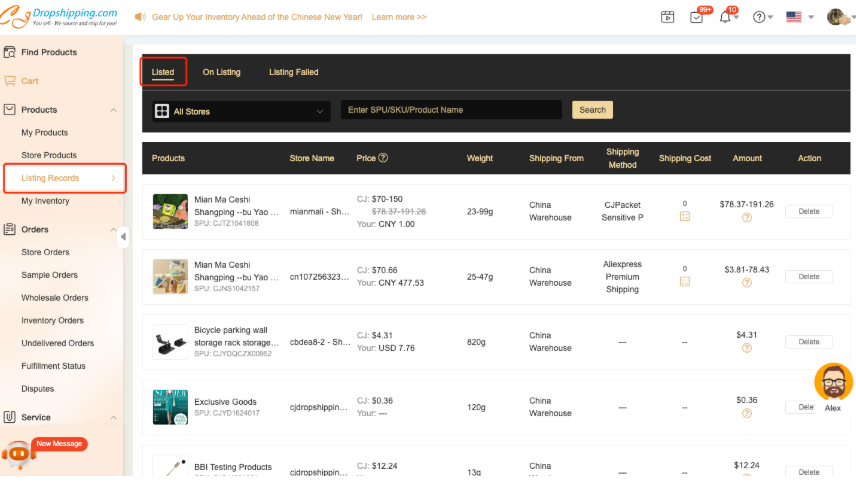This screenshot has width=856, height=482.
Task: Click the Search button
Action: (x=592, y=110)
